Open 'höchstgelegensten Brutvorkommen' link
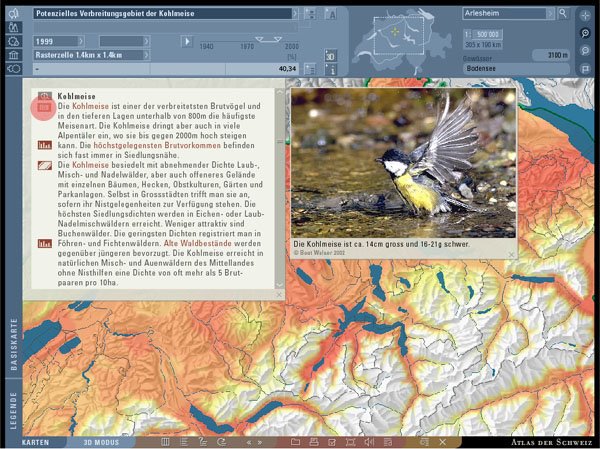 157,145
